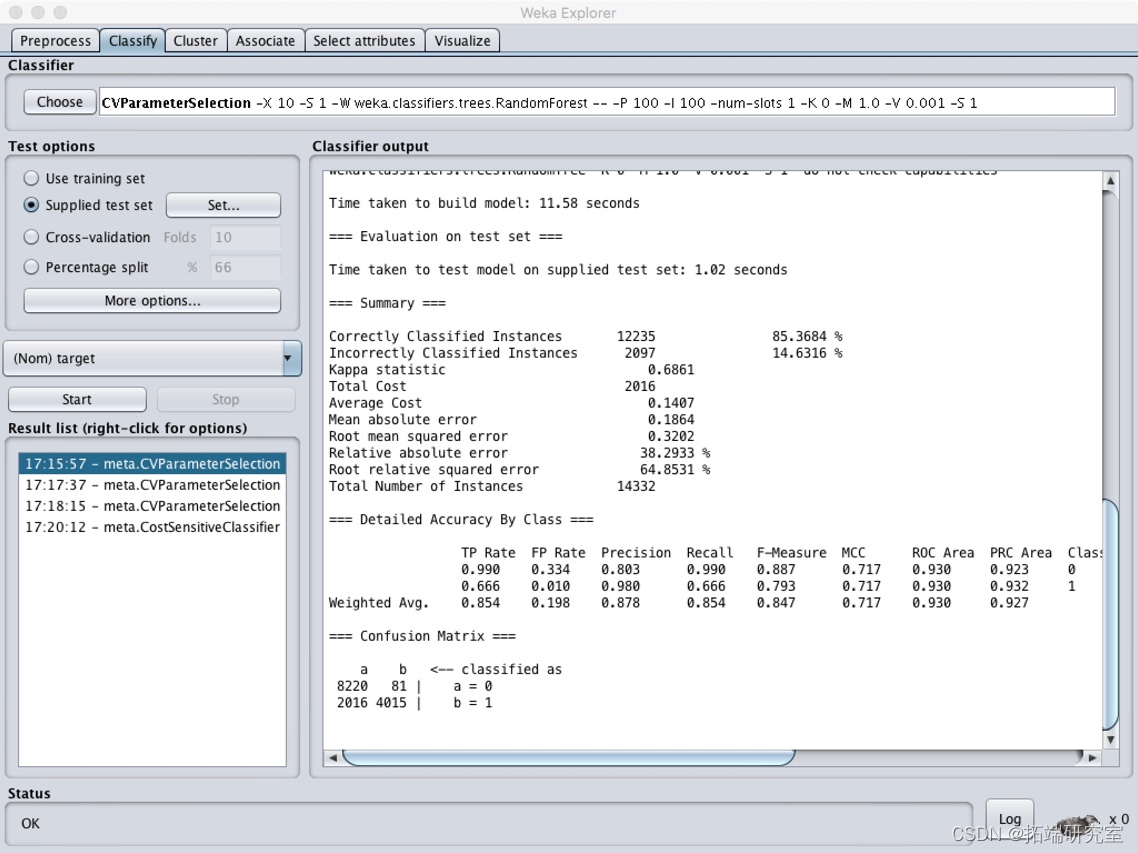Select 17:15:57 meta.CVParameterSelection result
Image resolution: width=1138 pixels, height=853 pixels.
(152, 464)
